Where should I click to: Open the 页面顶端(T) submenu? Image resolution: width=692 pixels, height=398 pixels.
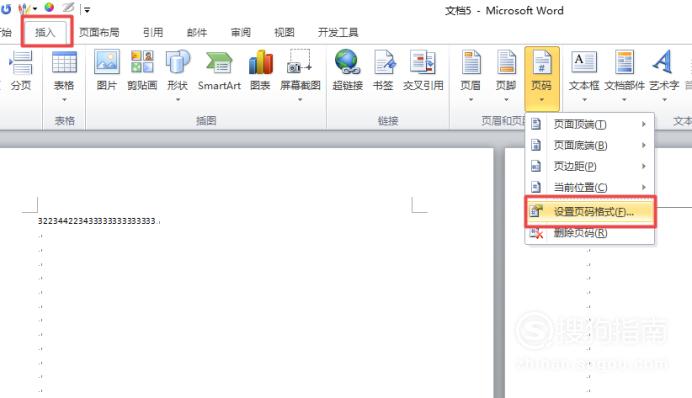click(x=590, y=124)
